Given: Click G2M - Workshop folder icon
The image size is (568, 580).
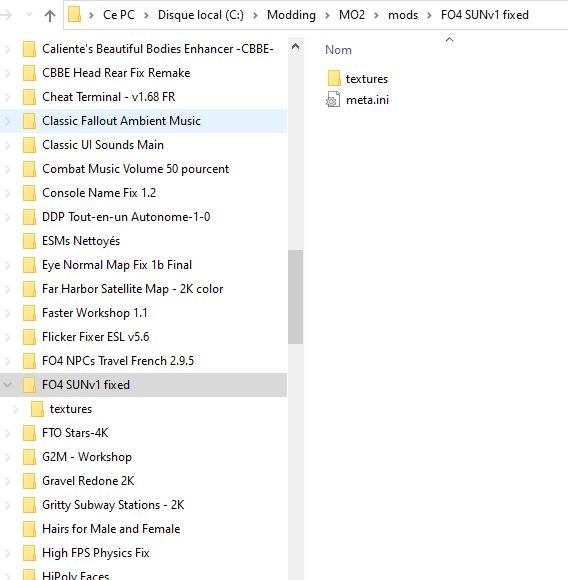Looking at the screenshot, I should (29, 457).
